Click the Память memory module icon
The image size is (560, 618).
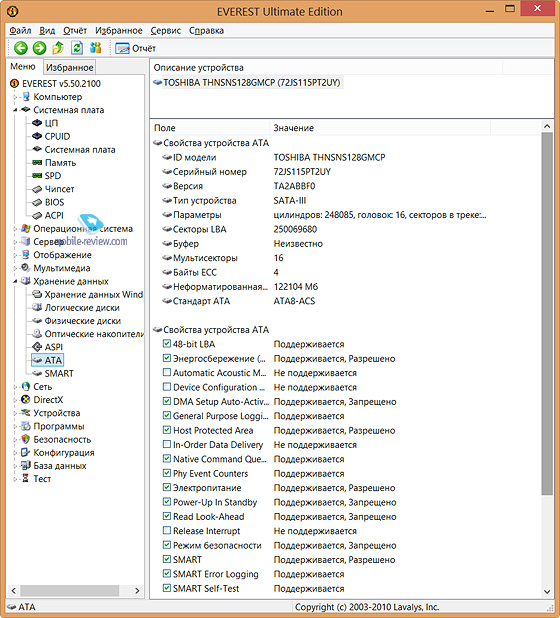coord(37,162)
